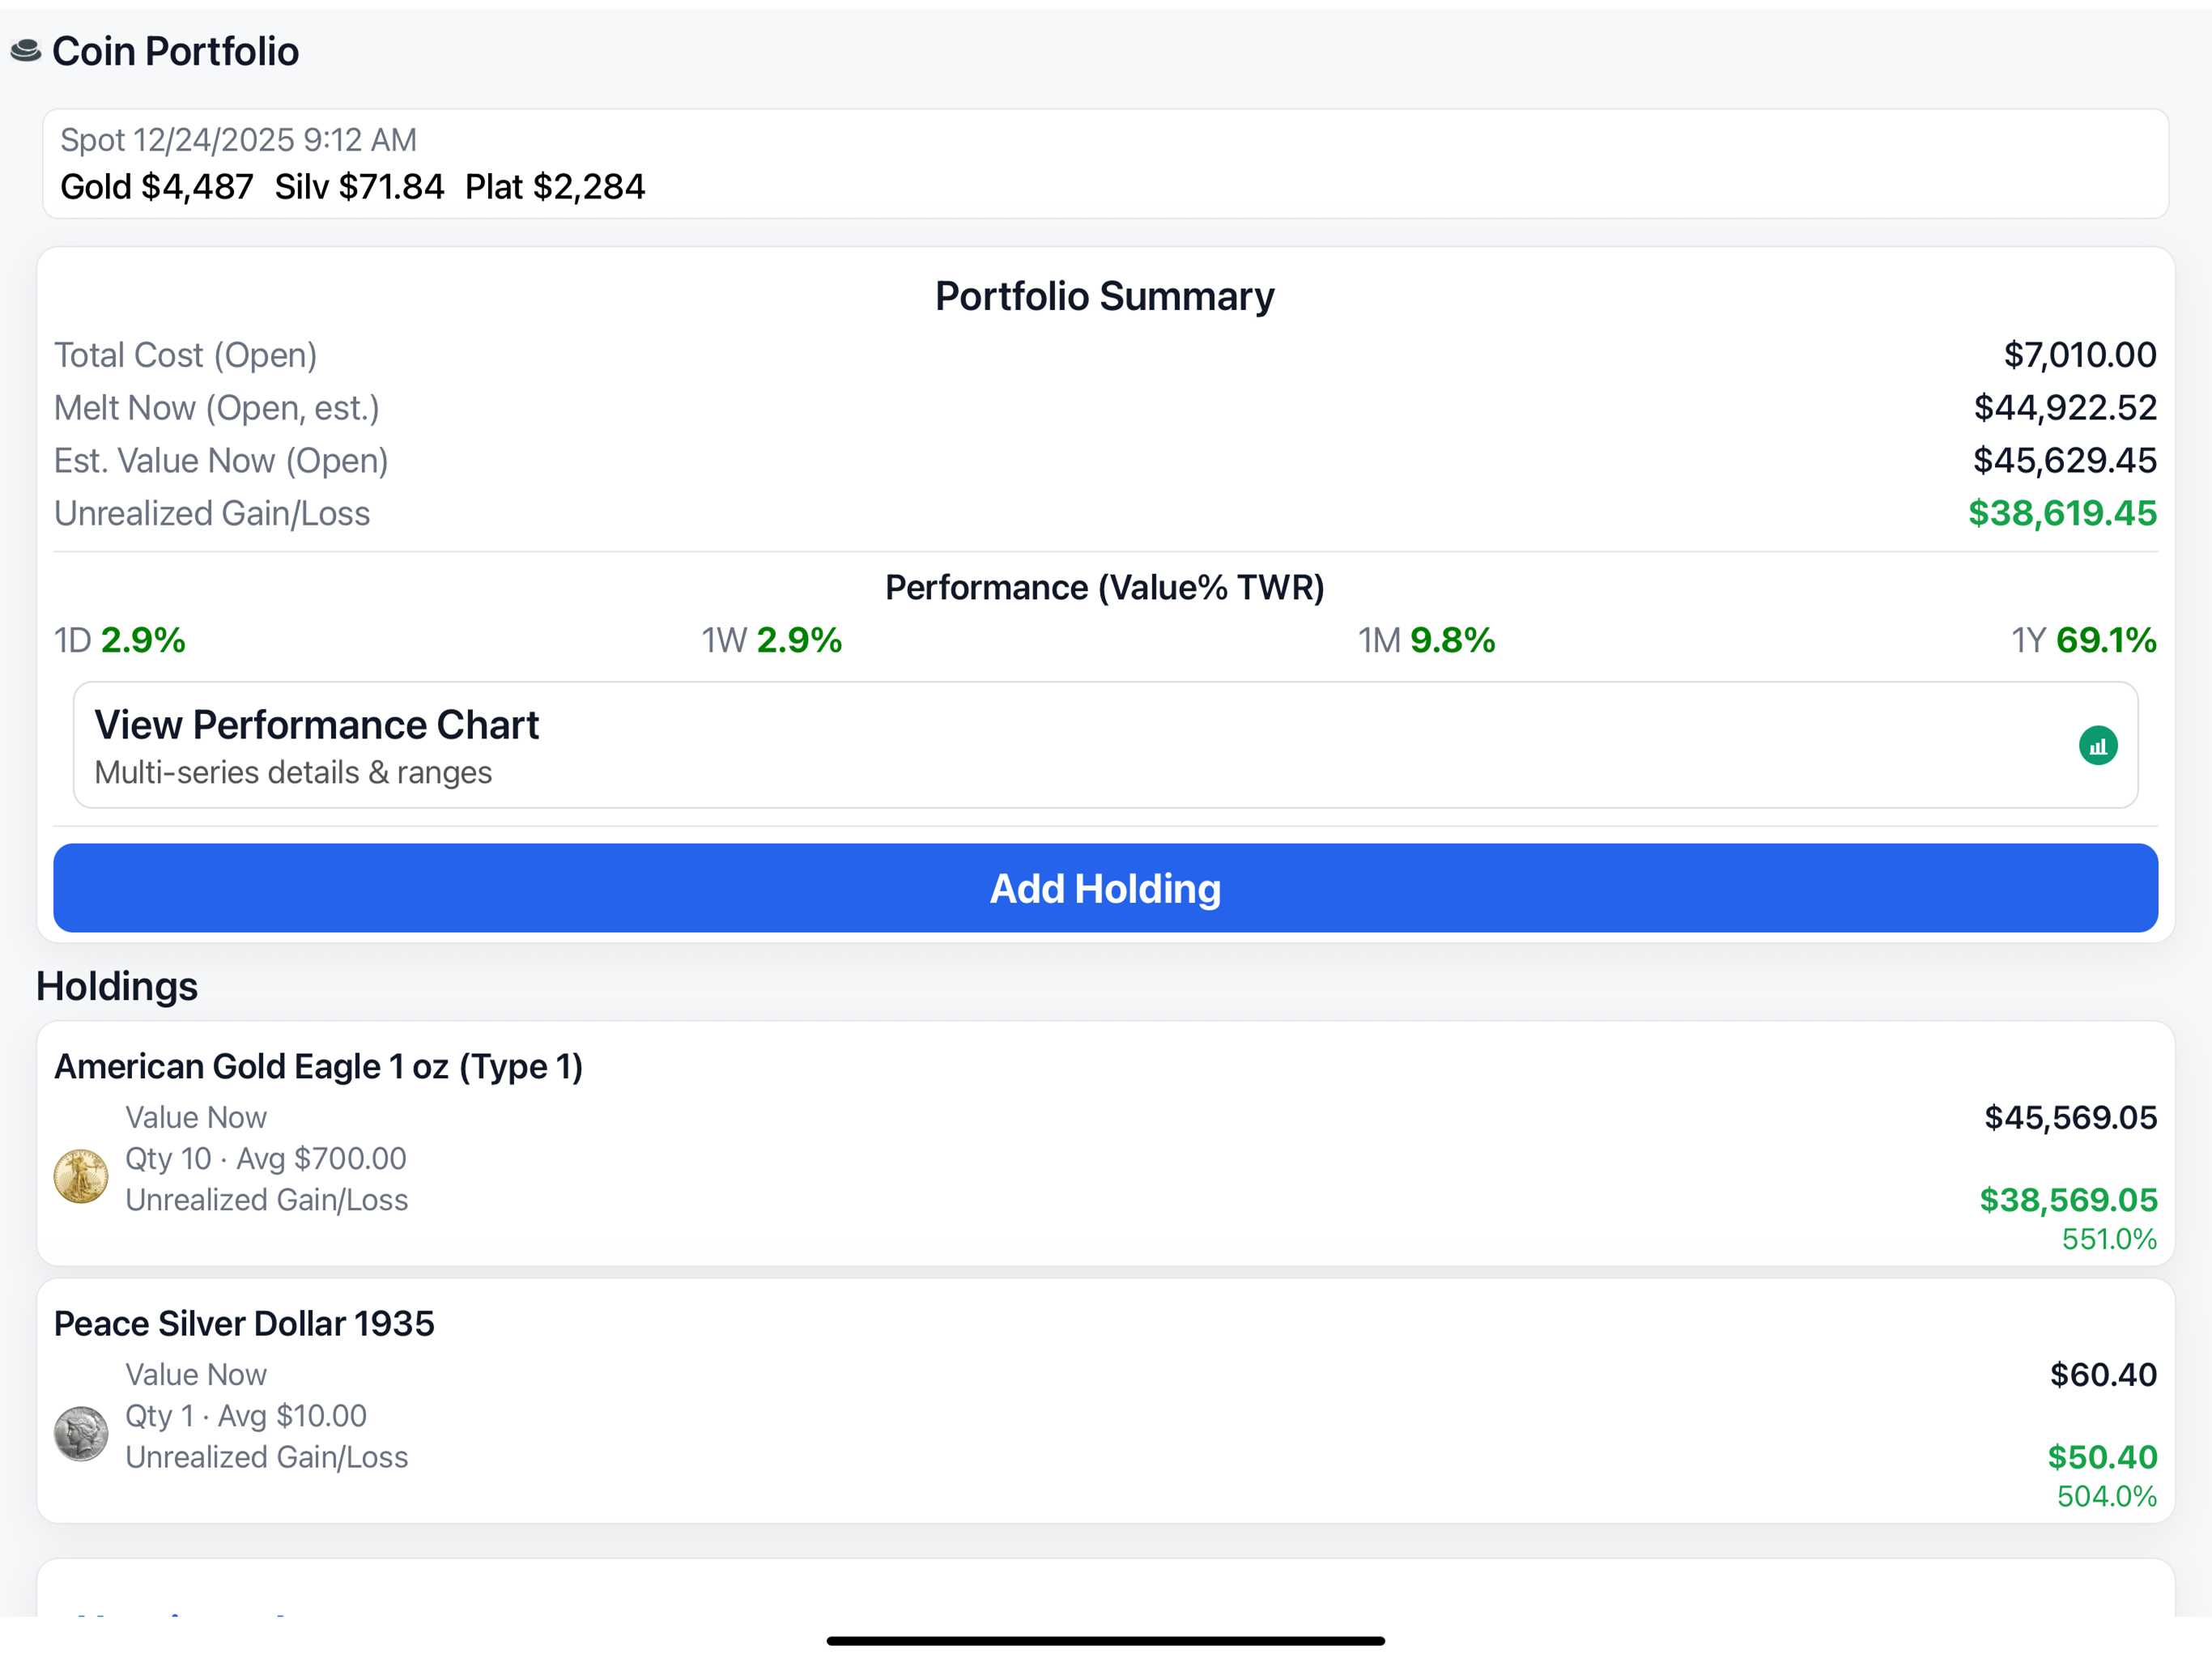The width and height of the screenshot is (2212, 1658).
Task: Click the Total Cost (Open) label
Action: click(185, 355)
